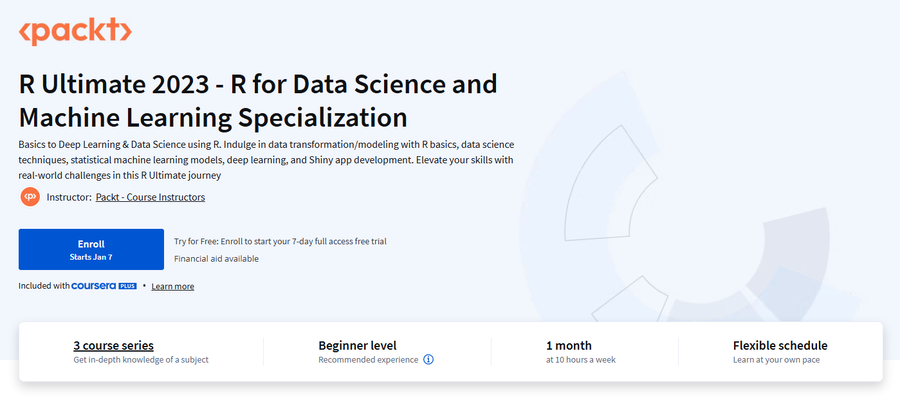Click the 'Included with' label
The width and height of the screenshot is (900, 396).
pos(44,286)
